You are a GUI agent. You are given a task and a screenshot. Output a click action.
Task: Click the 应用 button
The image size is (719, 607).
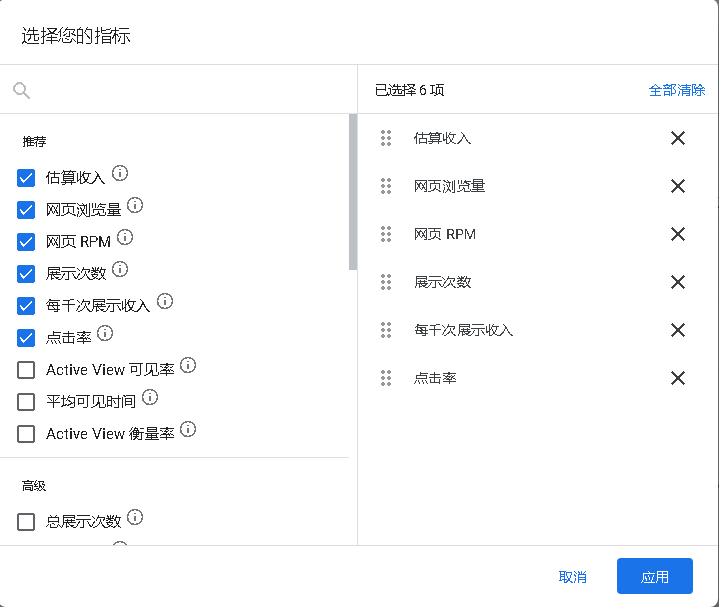pos(655,576)
